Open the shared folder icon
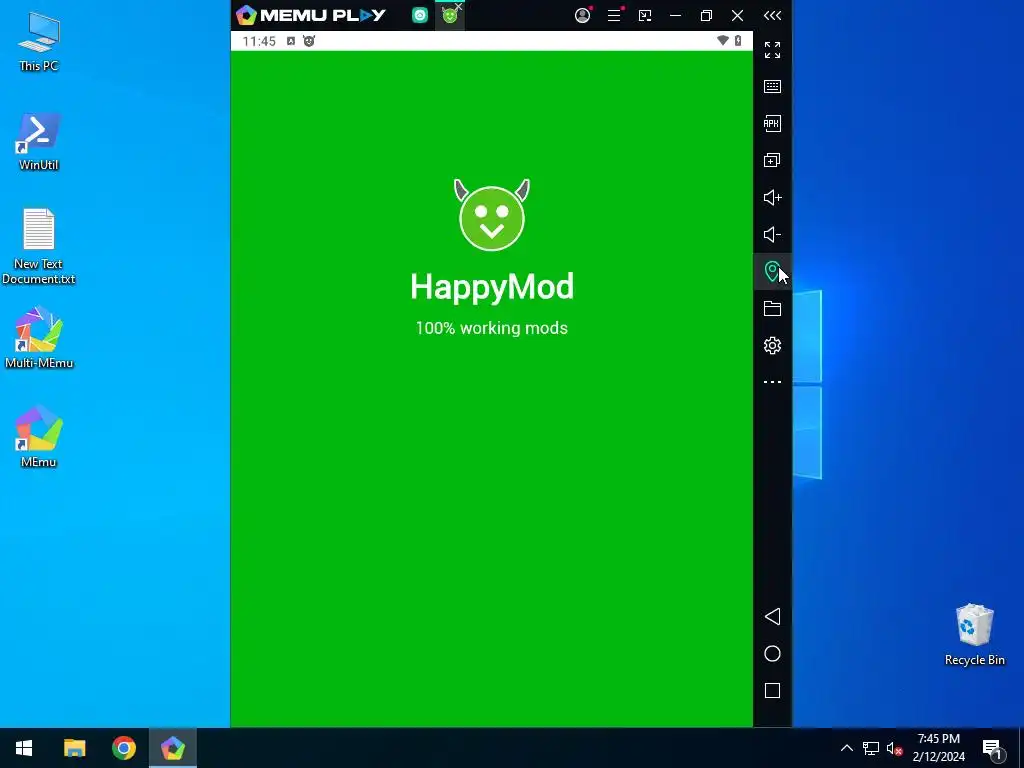The width and height of the screenshot is (1024, 768). coord(773,308)
